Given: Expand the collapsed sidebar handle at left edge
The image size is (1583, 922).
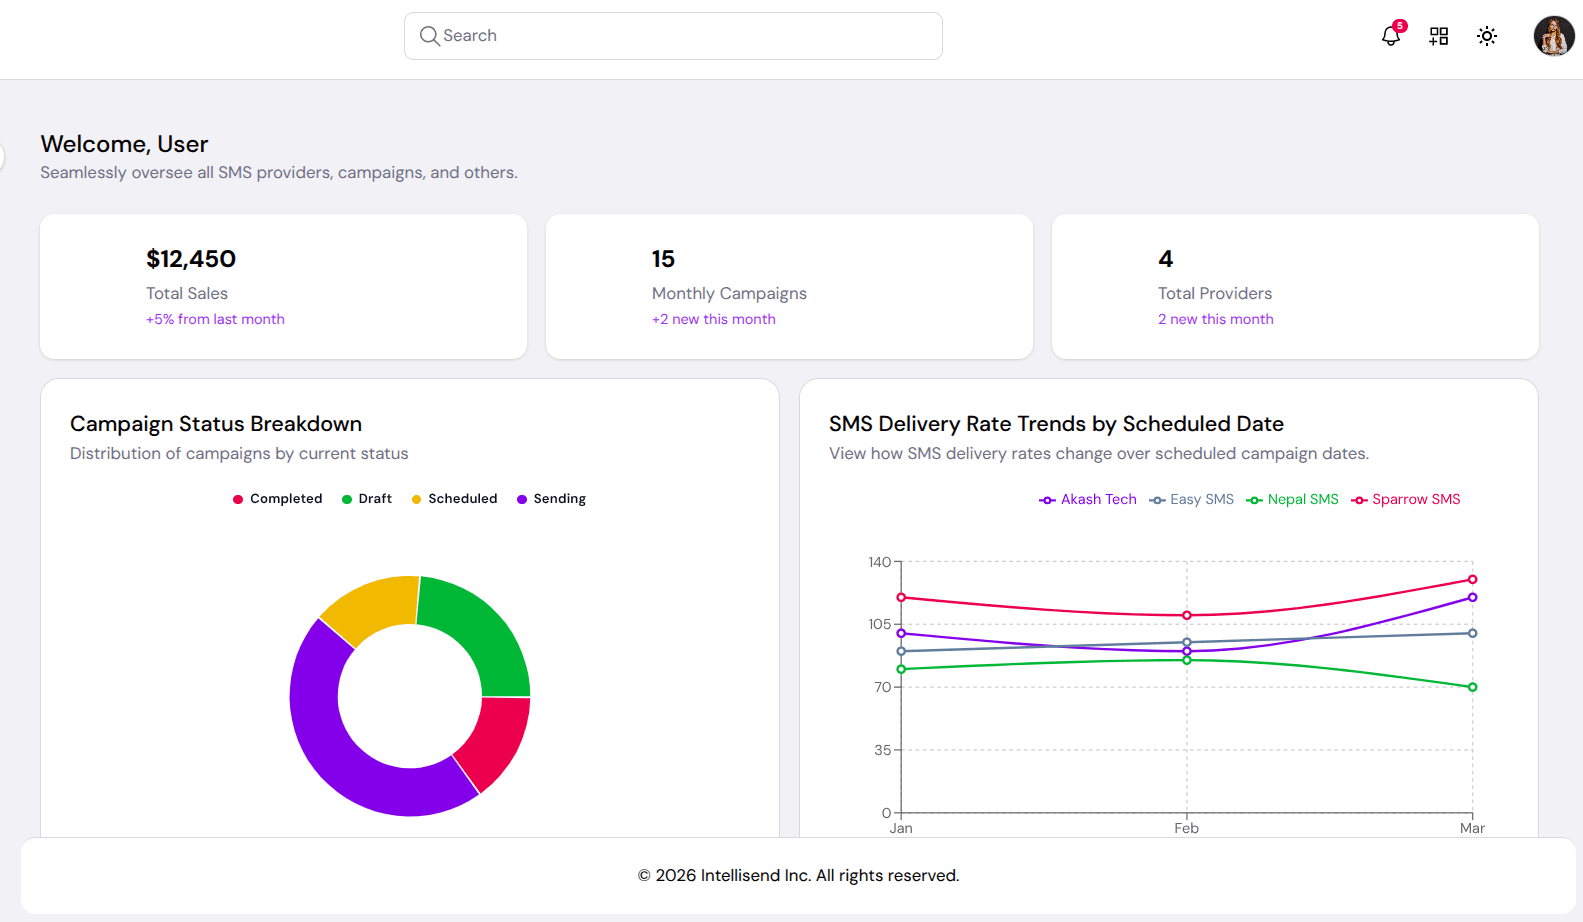Looking at the screenshot, I should (x=3, y=157).
